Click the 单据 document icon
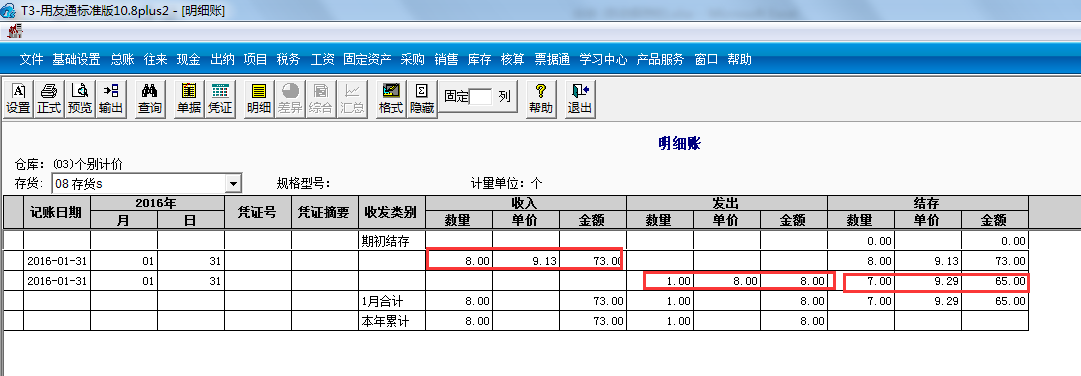Image resolution: width=1081 pixels, height=376 pixels. pyautogui.click(x=189, y=99)
